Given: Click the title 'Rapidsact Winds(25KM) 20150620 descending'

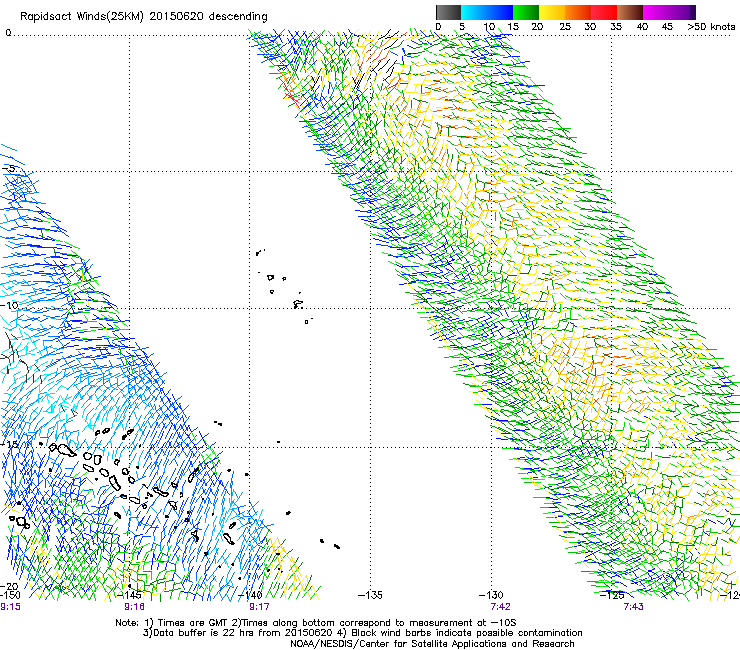Looking at the screenshot, I should (144, 17).
